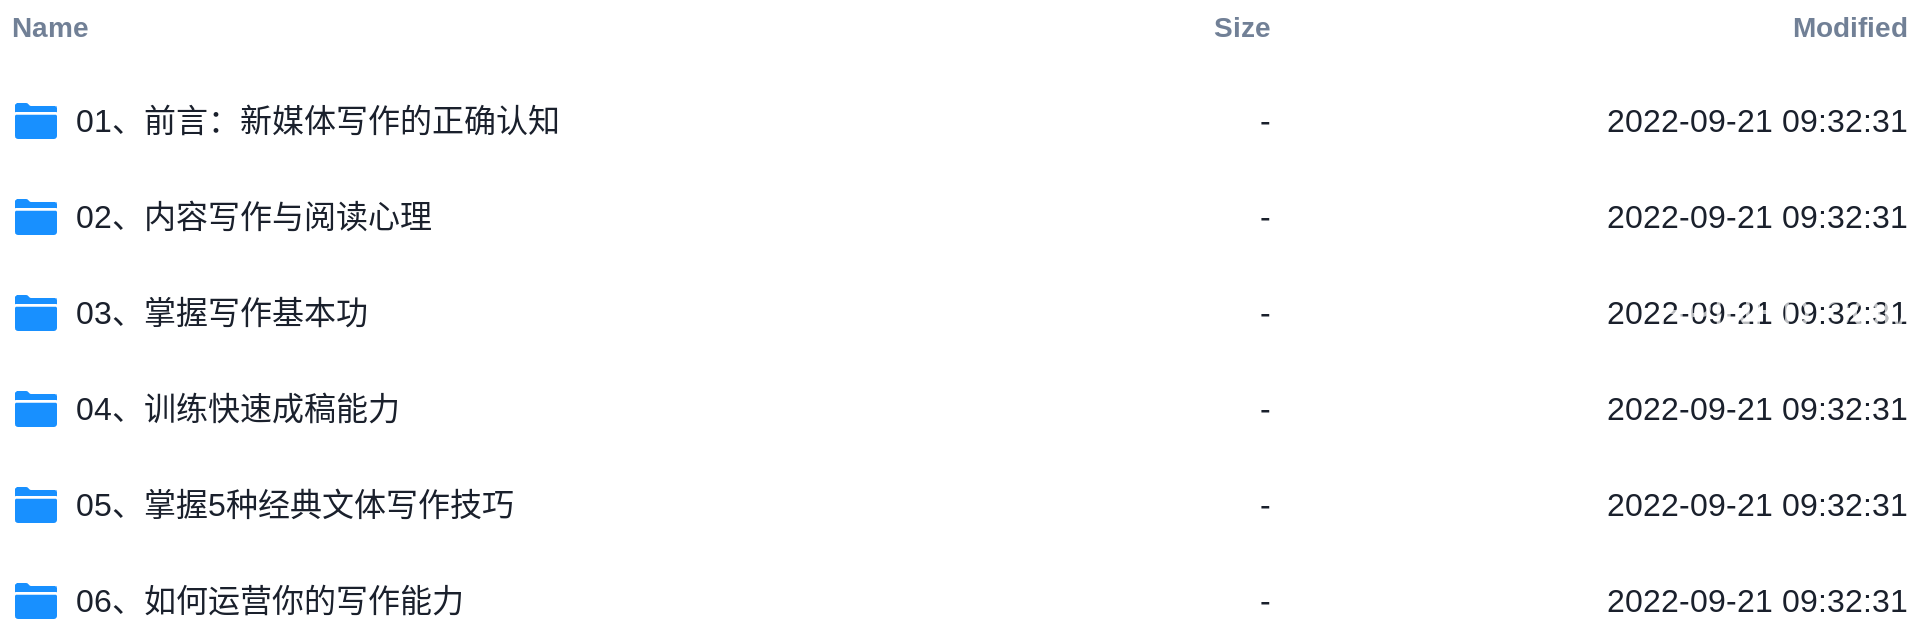Click modified date of 01、前言 row
1920x642 pixels.
pos(1757,121)
